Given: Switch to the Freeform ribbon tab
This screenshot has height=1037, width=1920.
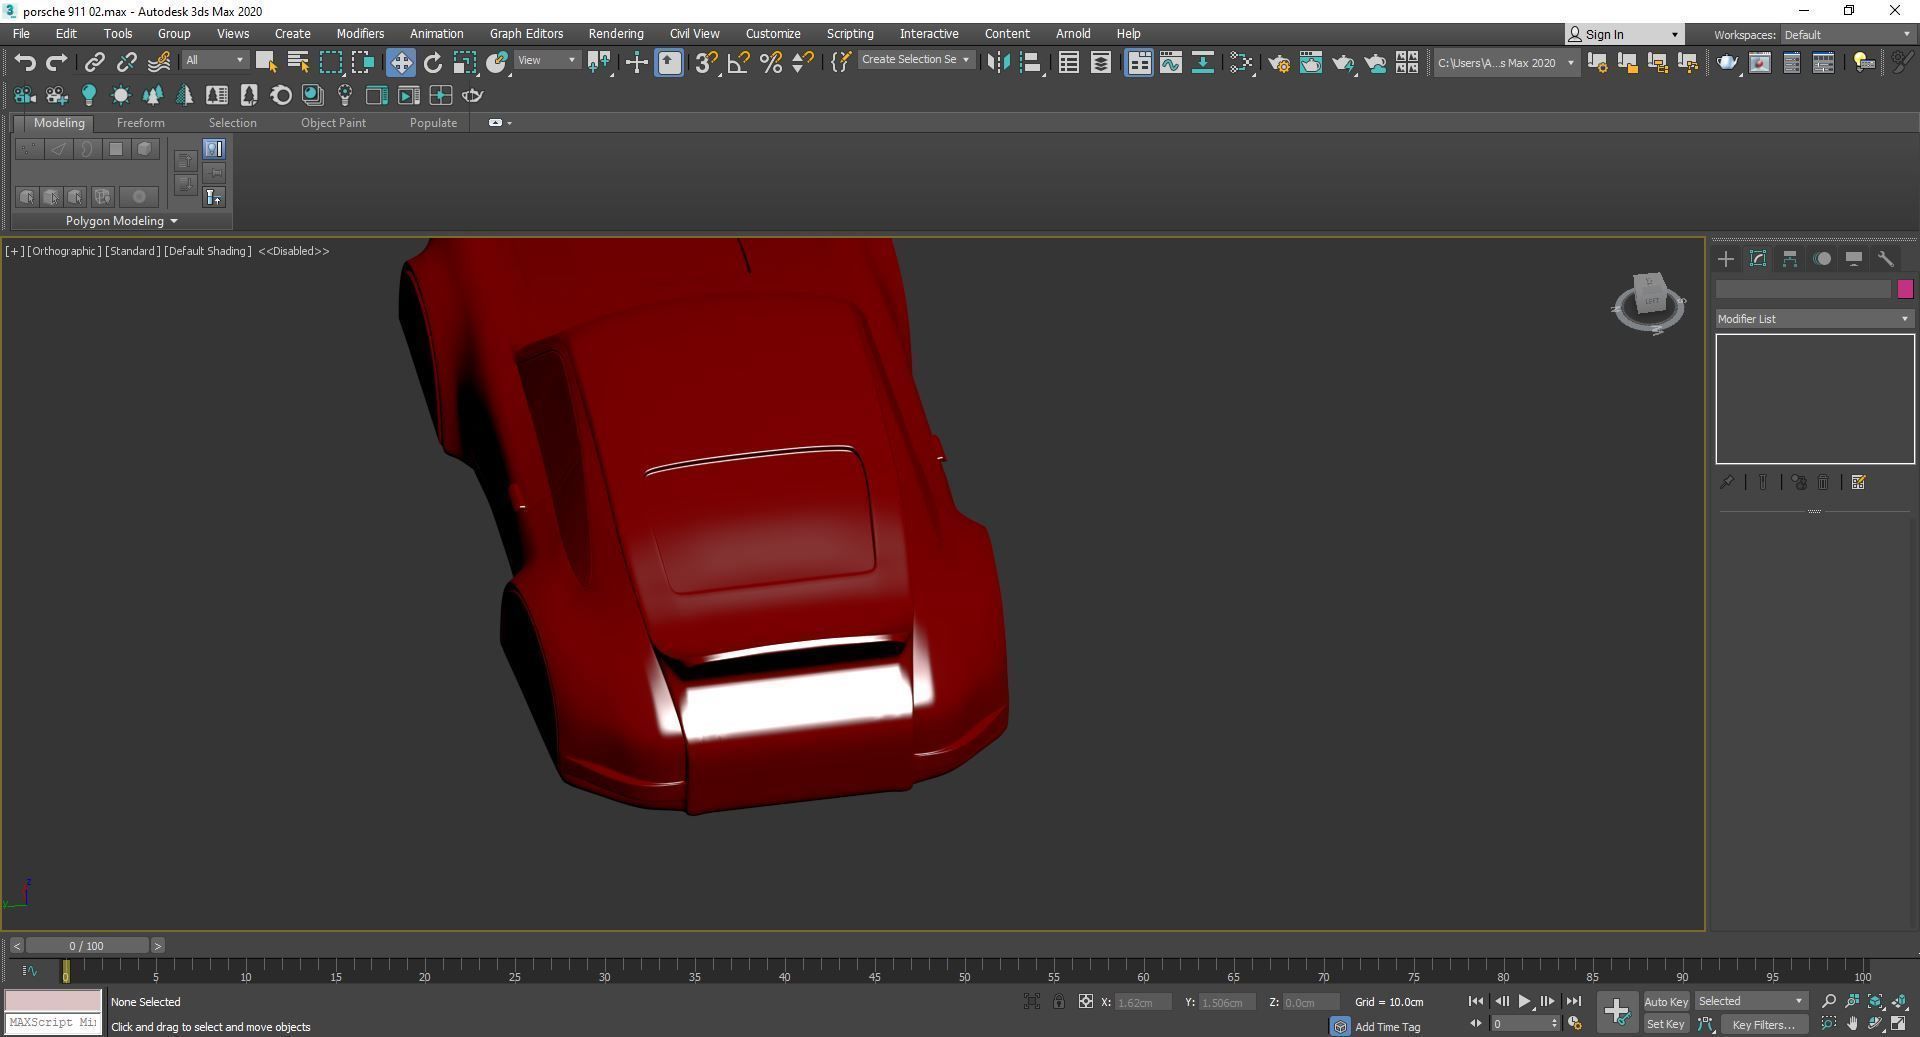Looking at the screenshot, I should tap(140, 123).
